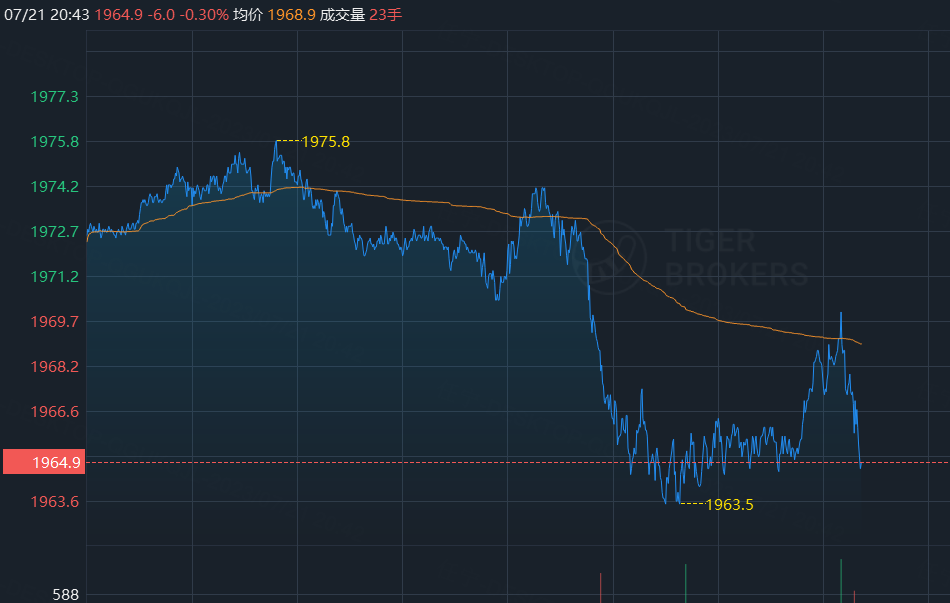The height and width of the screenshot is (603, 950).
Task: Click y-axis label 1975.8 on left
Action: click(x=55, y=141)
